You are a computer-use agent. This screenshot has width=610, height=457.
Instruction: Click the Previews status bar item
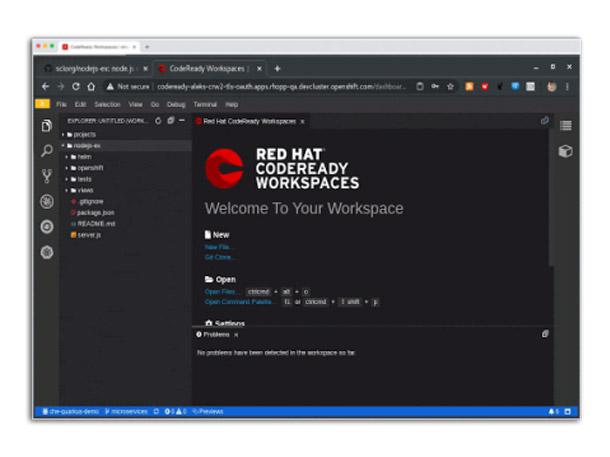pos(209,411)
